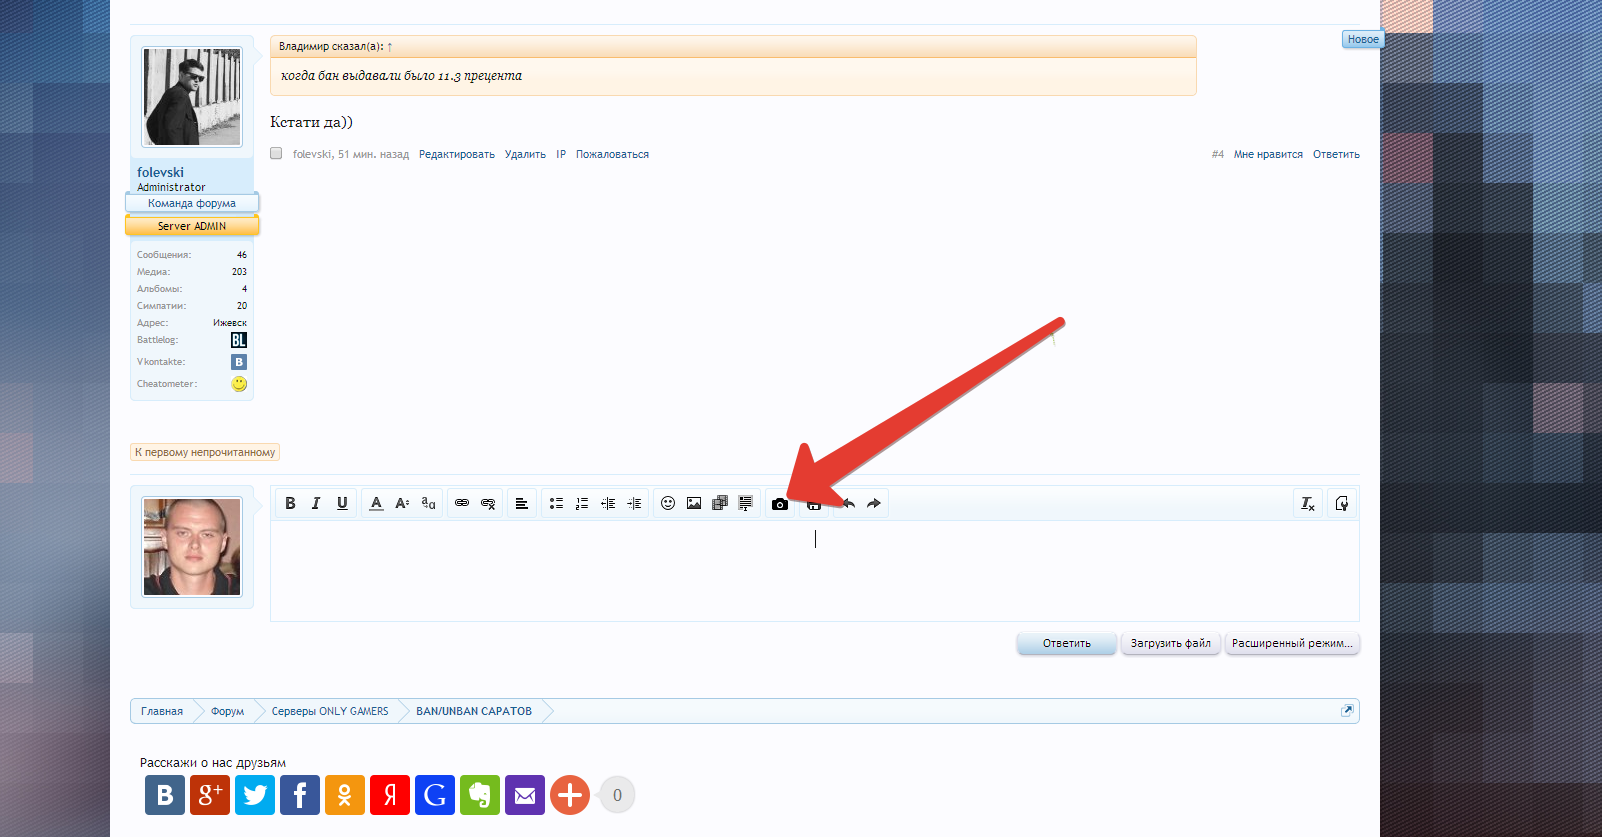
Task: Insert a smiley via the editor toolbar
Action: click(x=668, y=503)
